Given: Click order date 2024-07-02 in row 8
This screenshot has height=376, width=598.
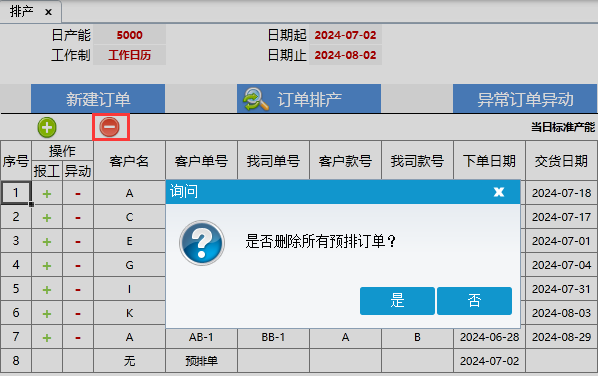Looking at the screenshot, I should [x=490, y=361].
